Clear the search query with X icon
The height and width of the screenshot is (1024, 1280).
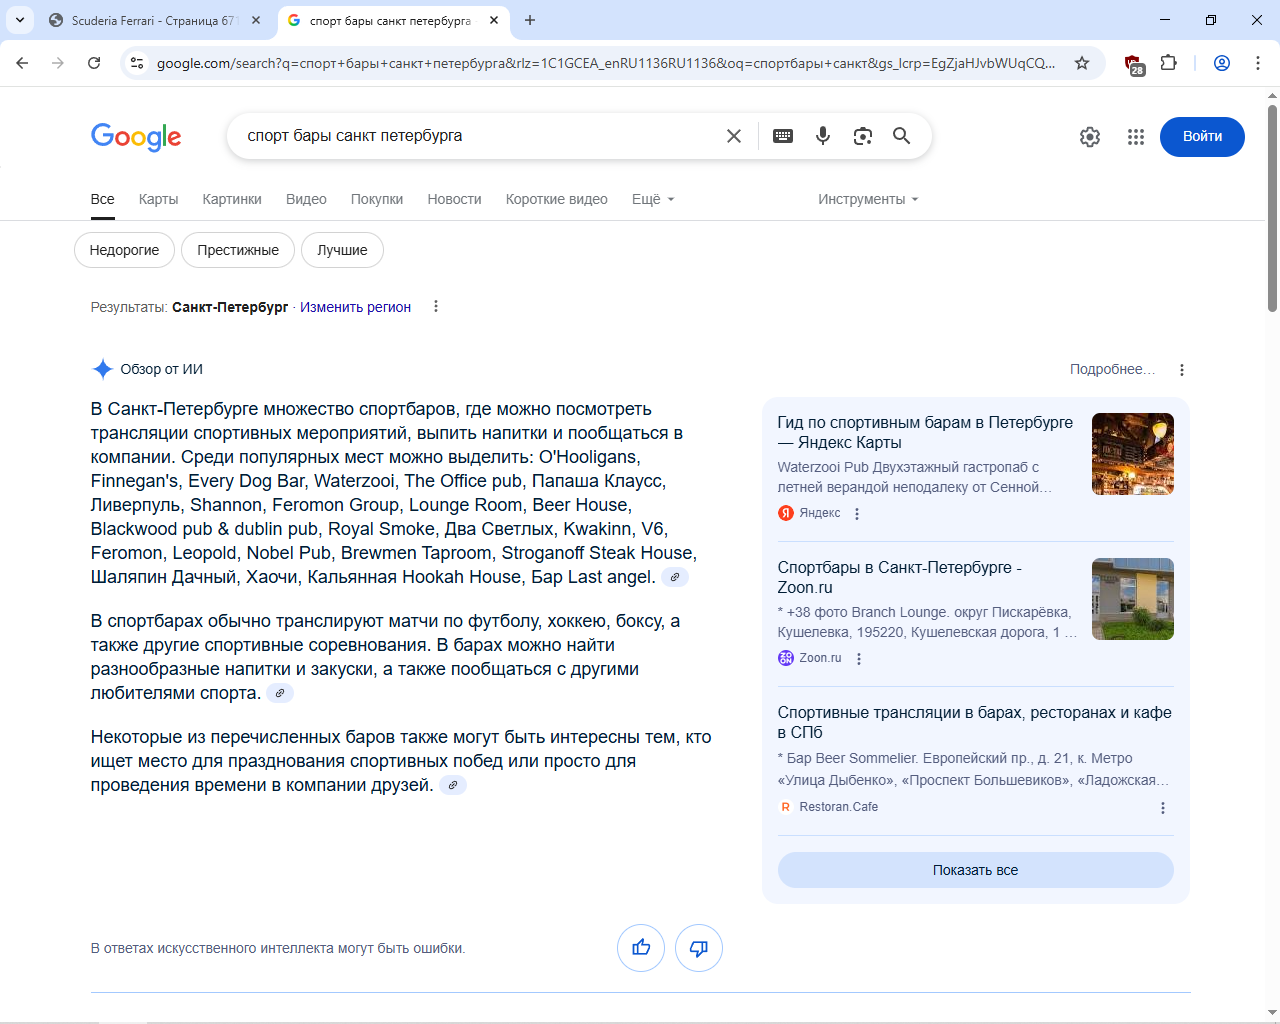tap(734, 136)
